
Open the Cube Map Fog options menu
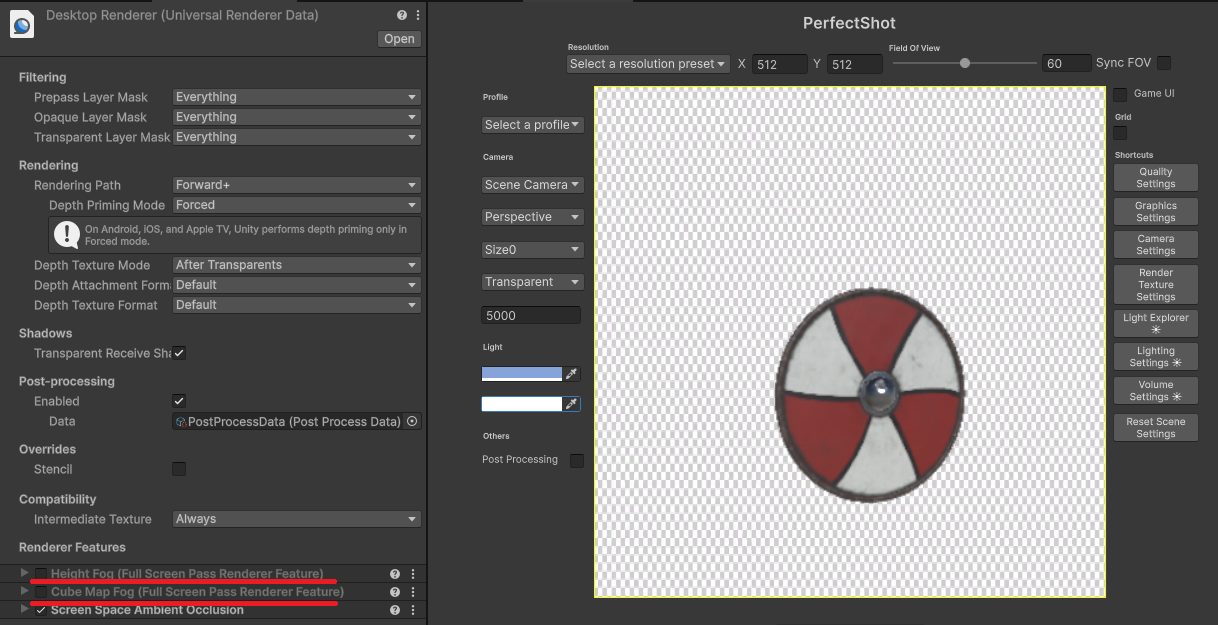click(413, 592)
